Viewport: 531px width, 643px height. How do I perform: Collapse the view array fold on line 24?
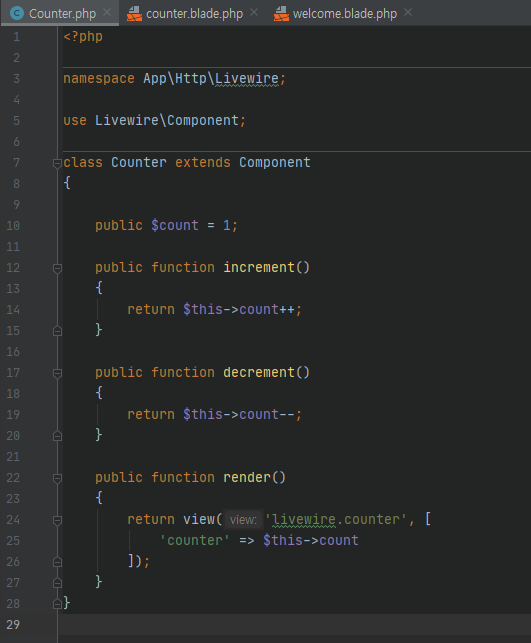(57, 520)
